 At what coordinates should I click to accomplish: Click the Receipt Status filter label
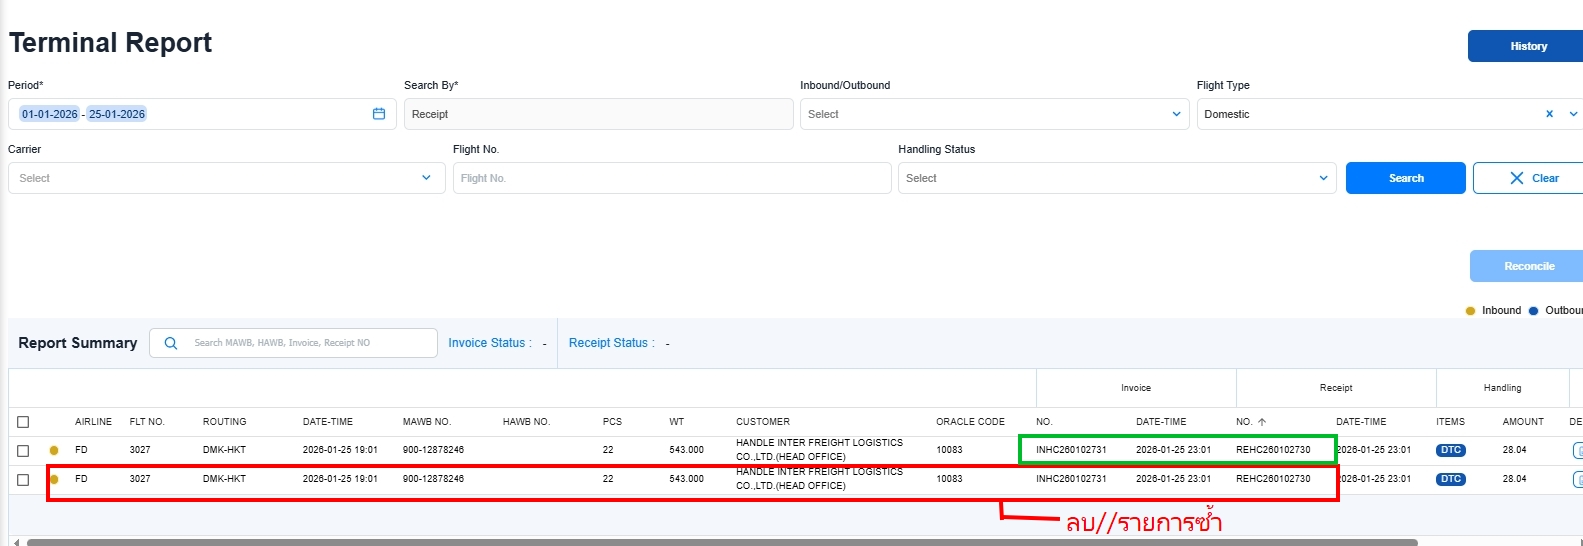(x=611, y=343)
